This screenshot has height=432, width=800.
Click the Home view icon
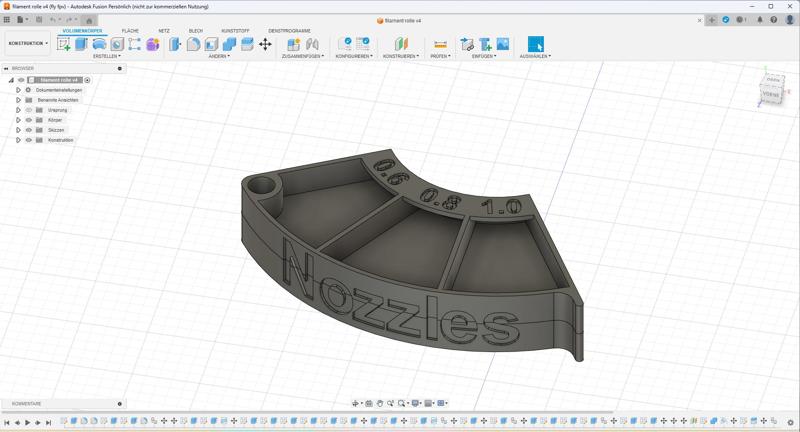coord(89,20)
